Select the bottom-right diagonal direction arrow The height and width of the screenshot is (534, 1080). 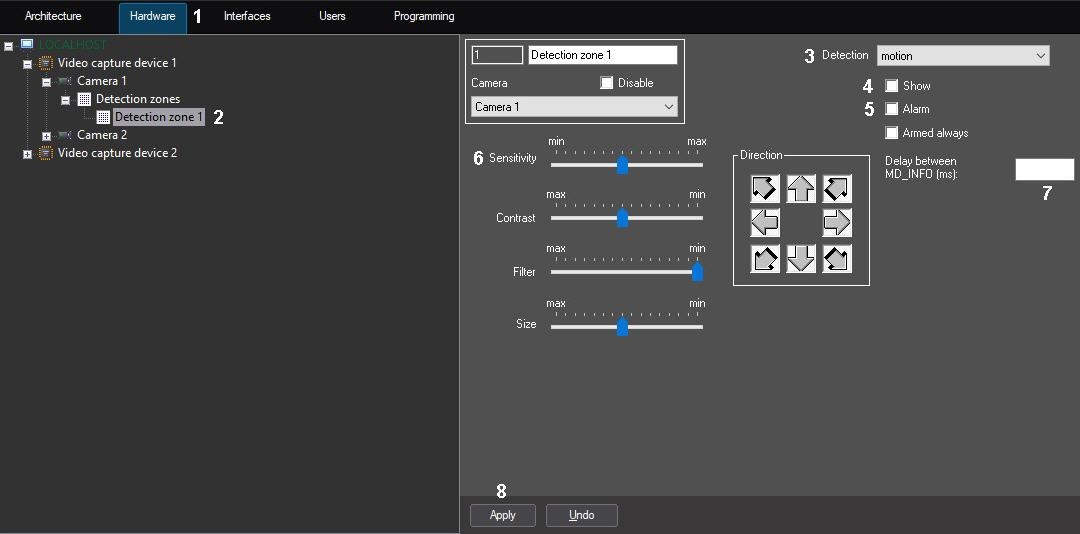tap(837, 258)
